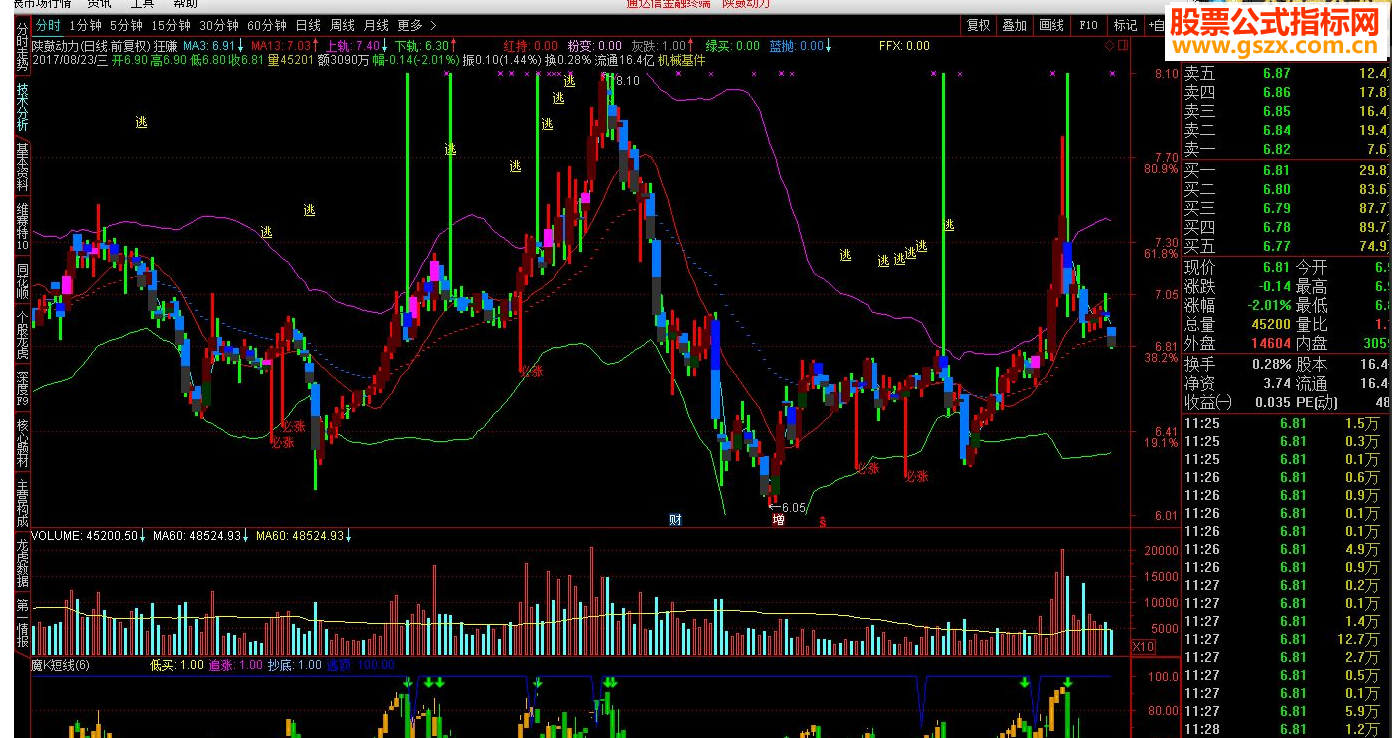Image resolution: width=1392 pixels, height=738 pixels.
Task: Click the red S marker on the chart axis
Action: (823, 521)
